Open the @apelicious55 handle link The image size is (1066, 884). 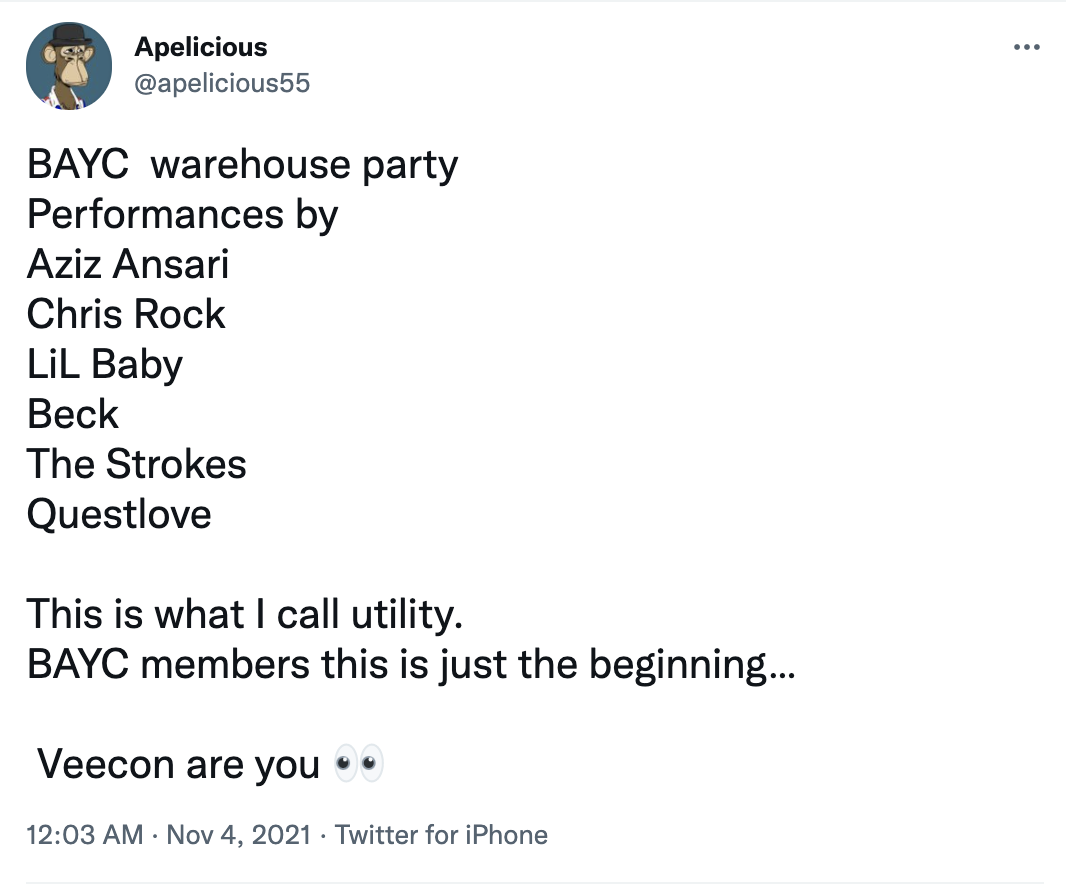(x=221, y=83)
